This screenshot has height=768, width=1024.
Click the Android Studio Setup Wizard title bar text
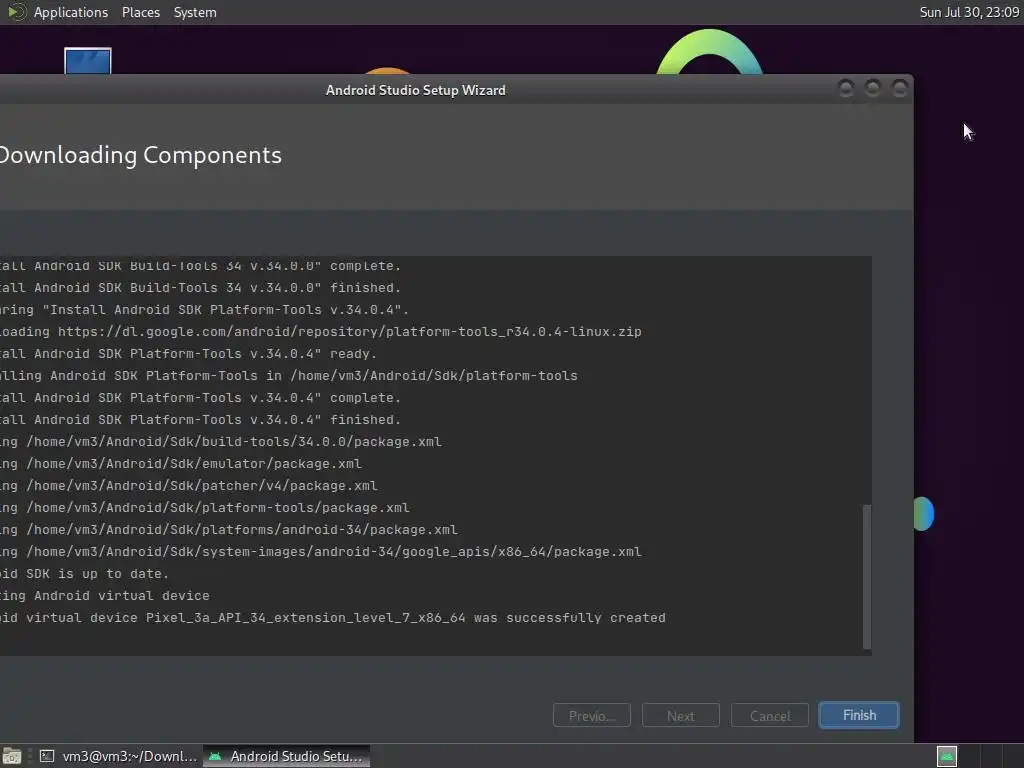[x=415, y=90]
